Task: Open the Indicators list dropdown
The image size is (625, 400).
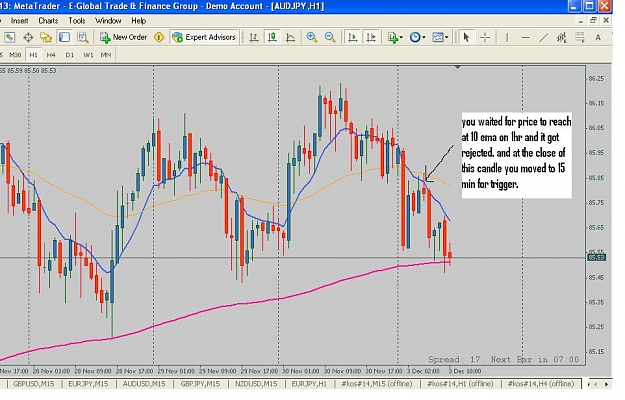Action: click(x=395, y=37)
